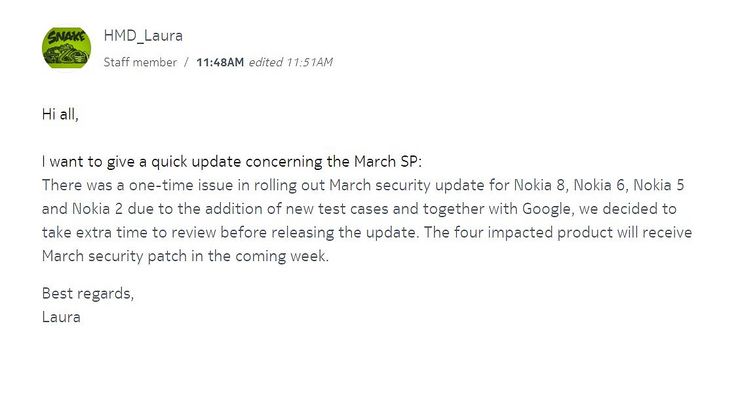Click the 11:48AM post timestamp
Screen dimensions: 740x395
[x=220, y=62]
